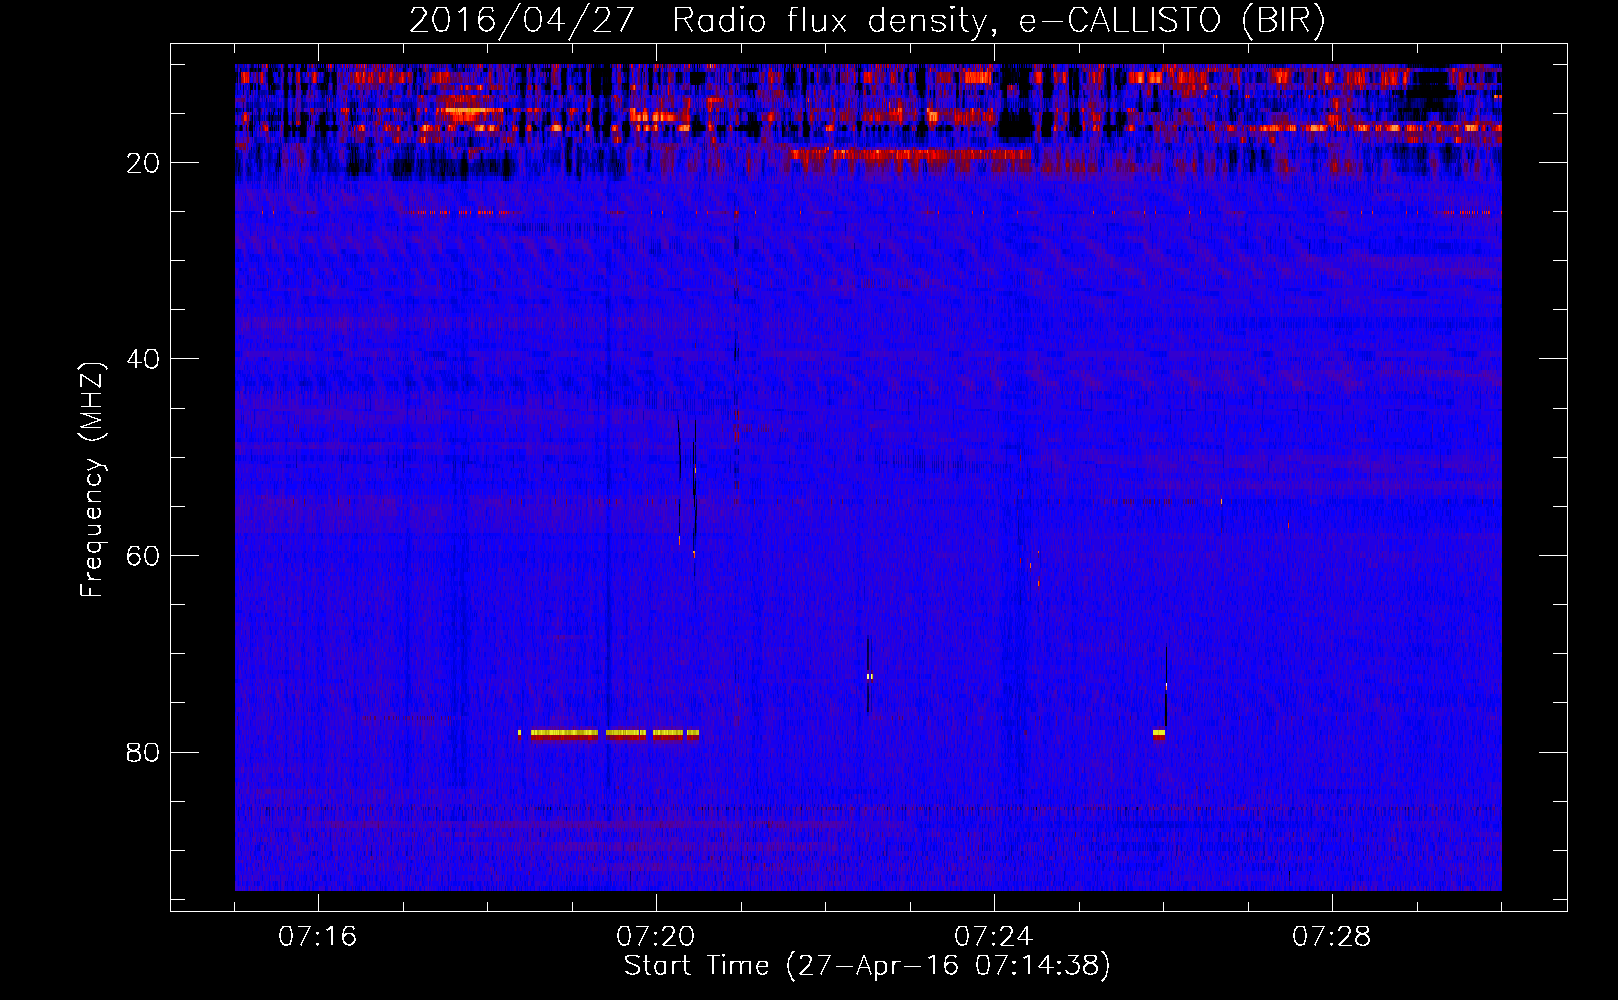Click the long yellow emission line near 80 MHz
1618x1000 pixels.
pyautogui.click(x=609, y=733)
